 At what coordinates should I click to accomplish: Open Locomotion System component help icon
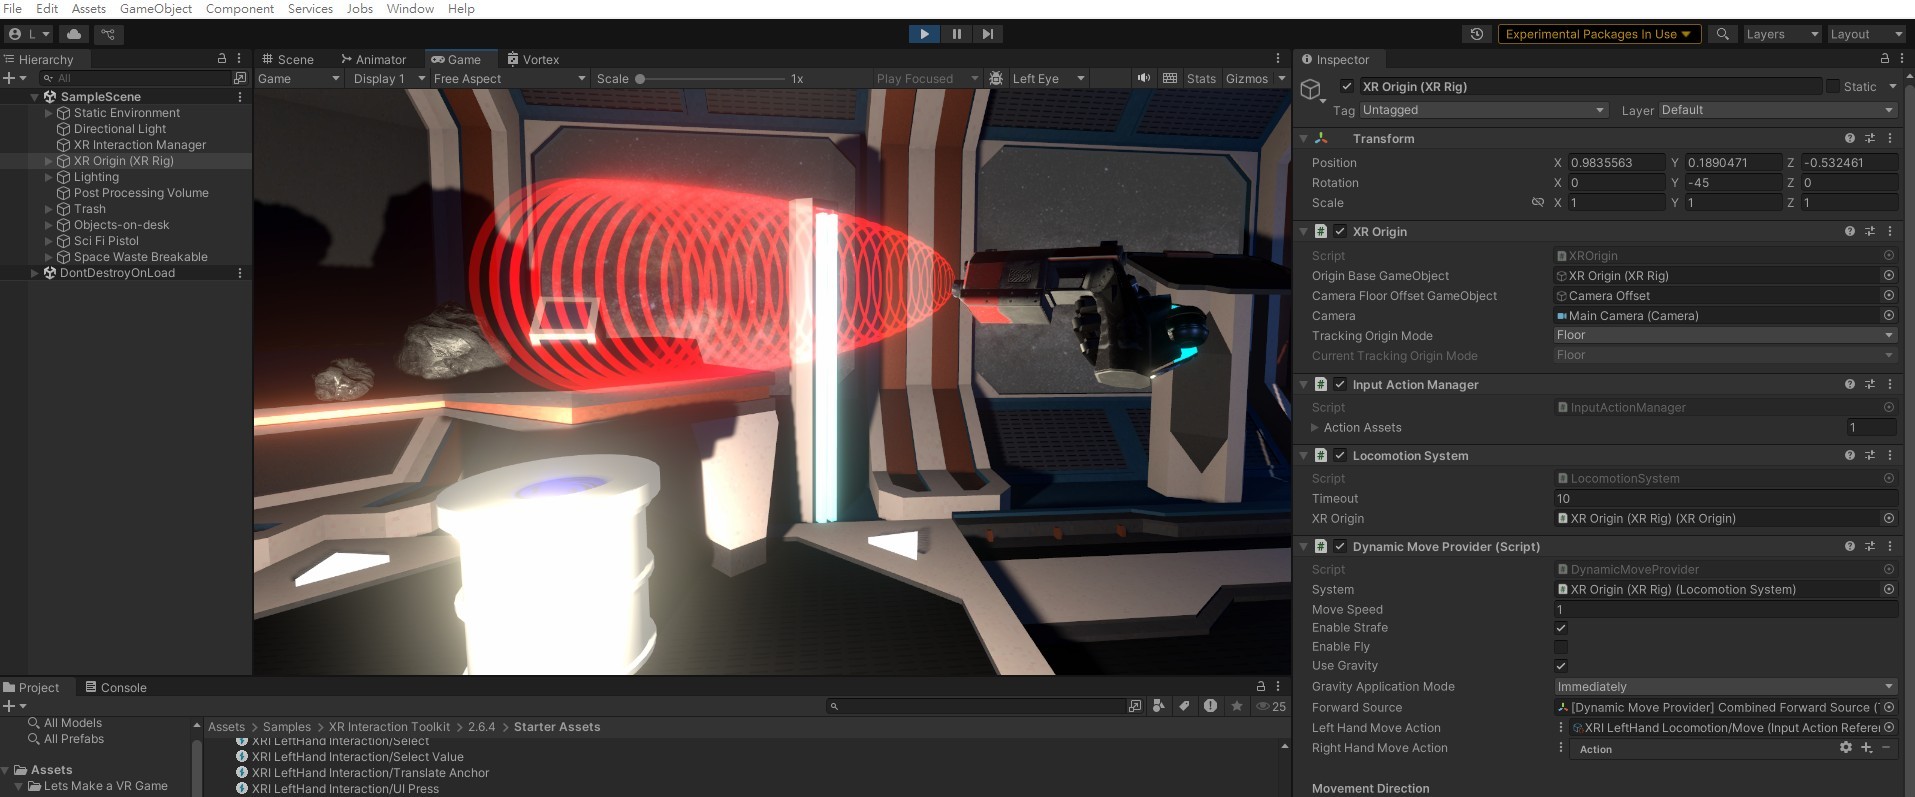pyautogui.click(x=1849, y=455)
